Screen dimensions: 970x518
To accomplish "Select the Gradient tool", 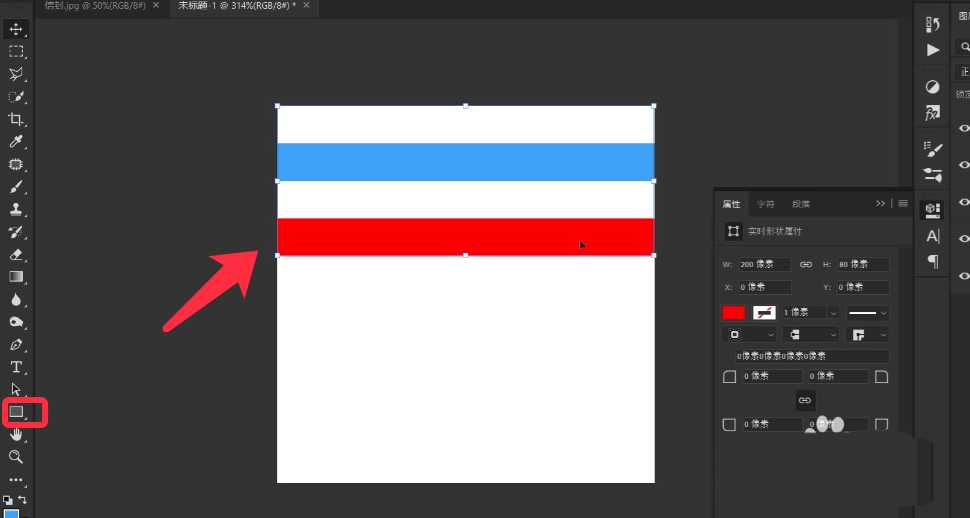I will 16,277.
